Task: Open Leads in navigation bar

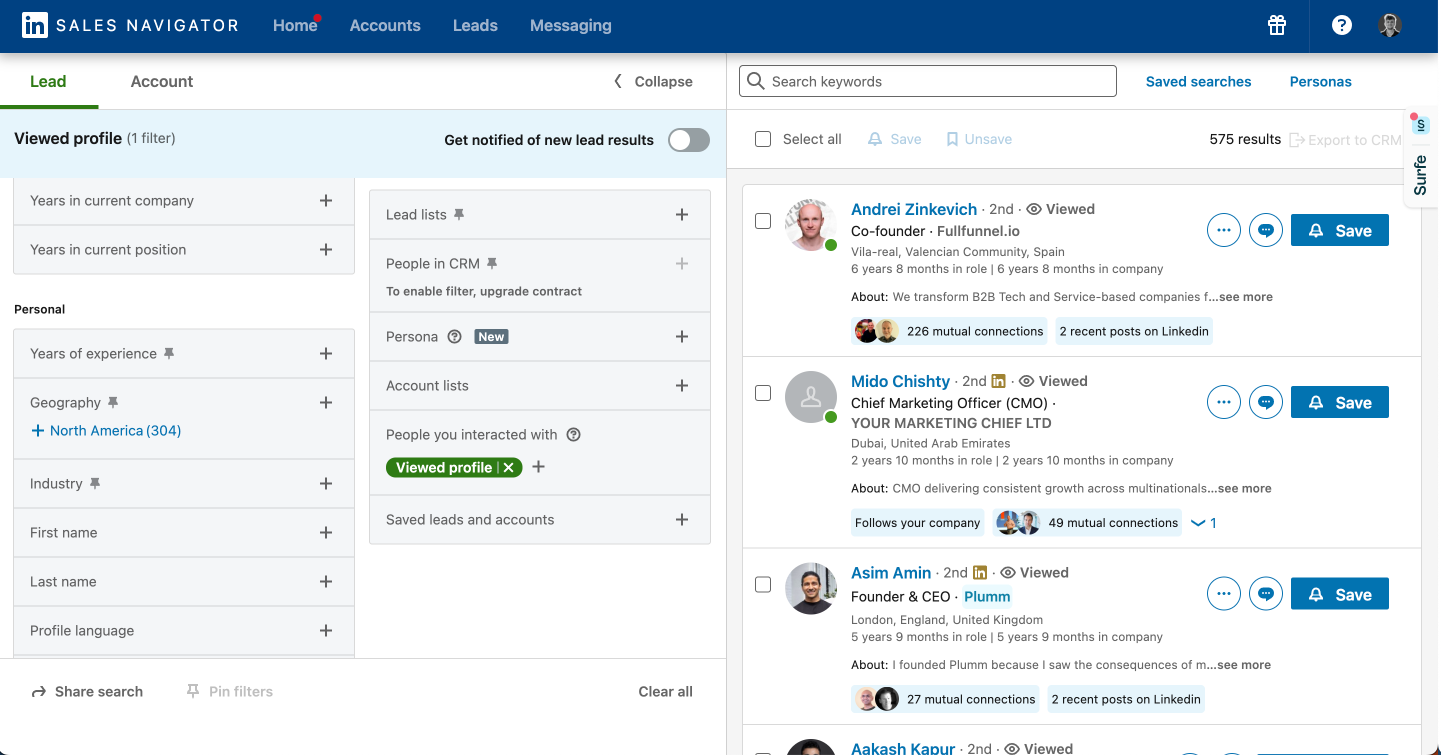Action: click(475, 26)
